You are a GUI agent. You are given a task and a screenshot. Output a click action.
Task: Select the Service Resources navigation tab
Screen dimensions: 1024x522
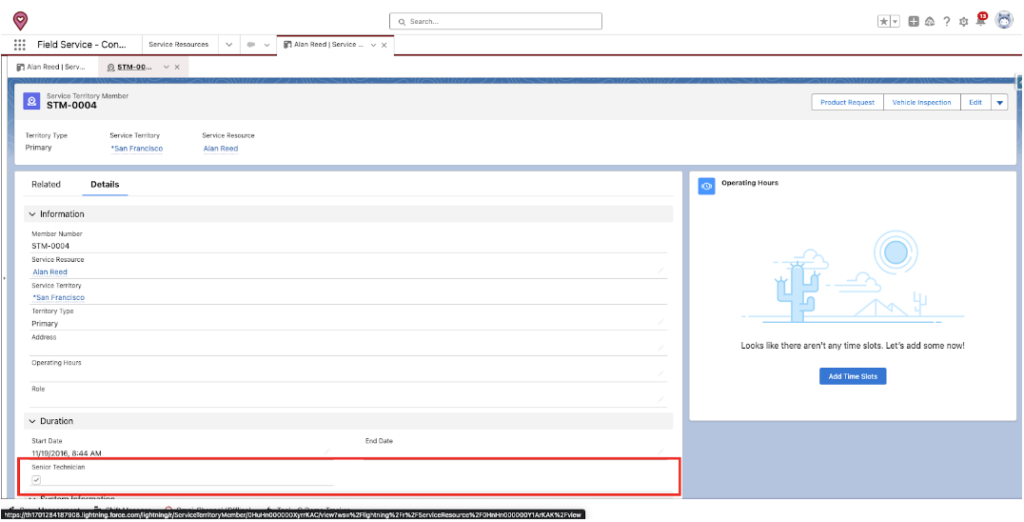pyautogui.click(x=179, y=44)
